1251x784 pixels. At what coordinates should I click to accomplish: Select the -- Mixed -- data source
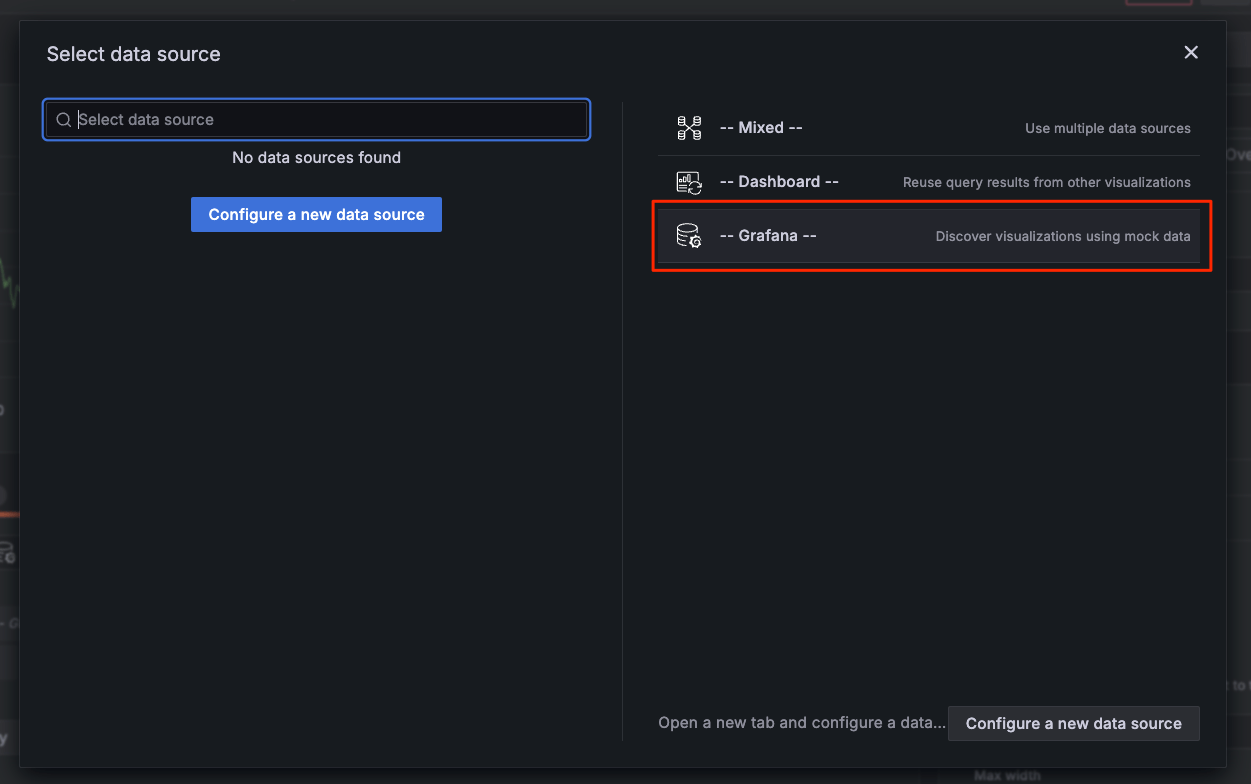(x=929, y=128)
